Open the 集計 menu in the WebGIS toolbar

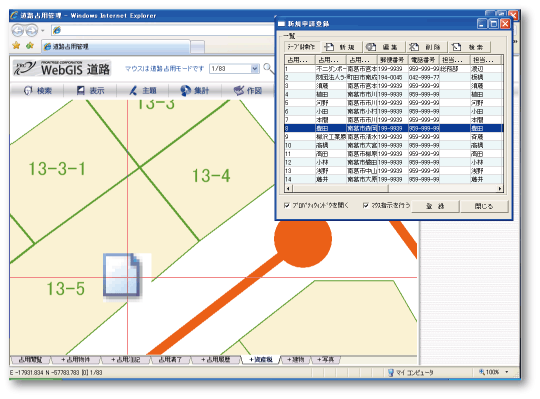click(x=195, y=91)
